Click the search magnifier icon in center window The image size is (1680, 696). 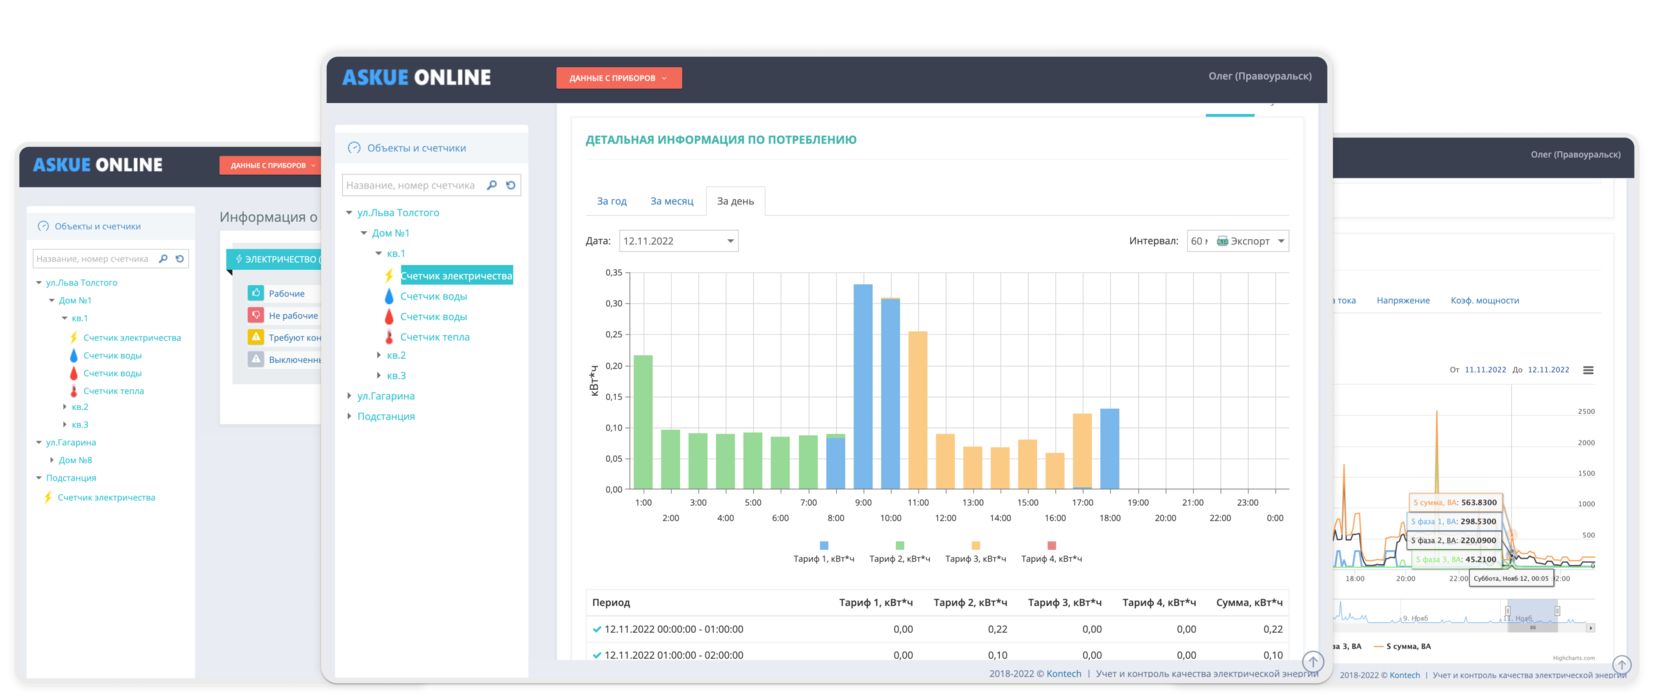[x=491, y=185]
